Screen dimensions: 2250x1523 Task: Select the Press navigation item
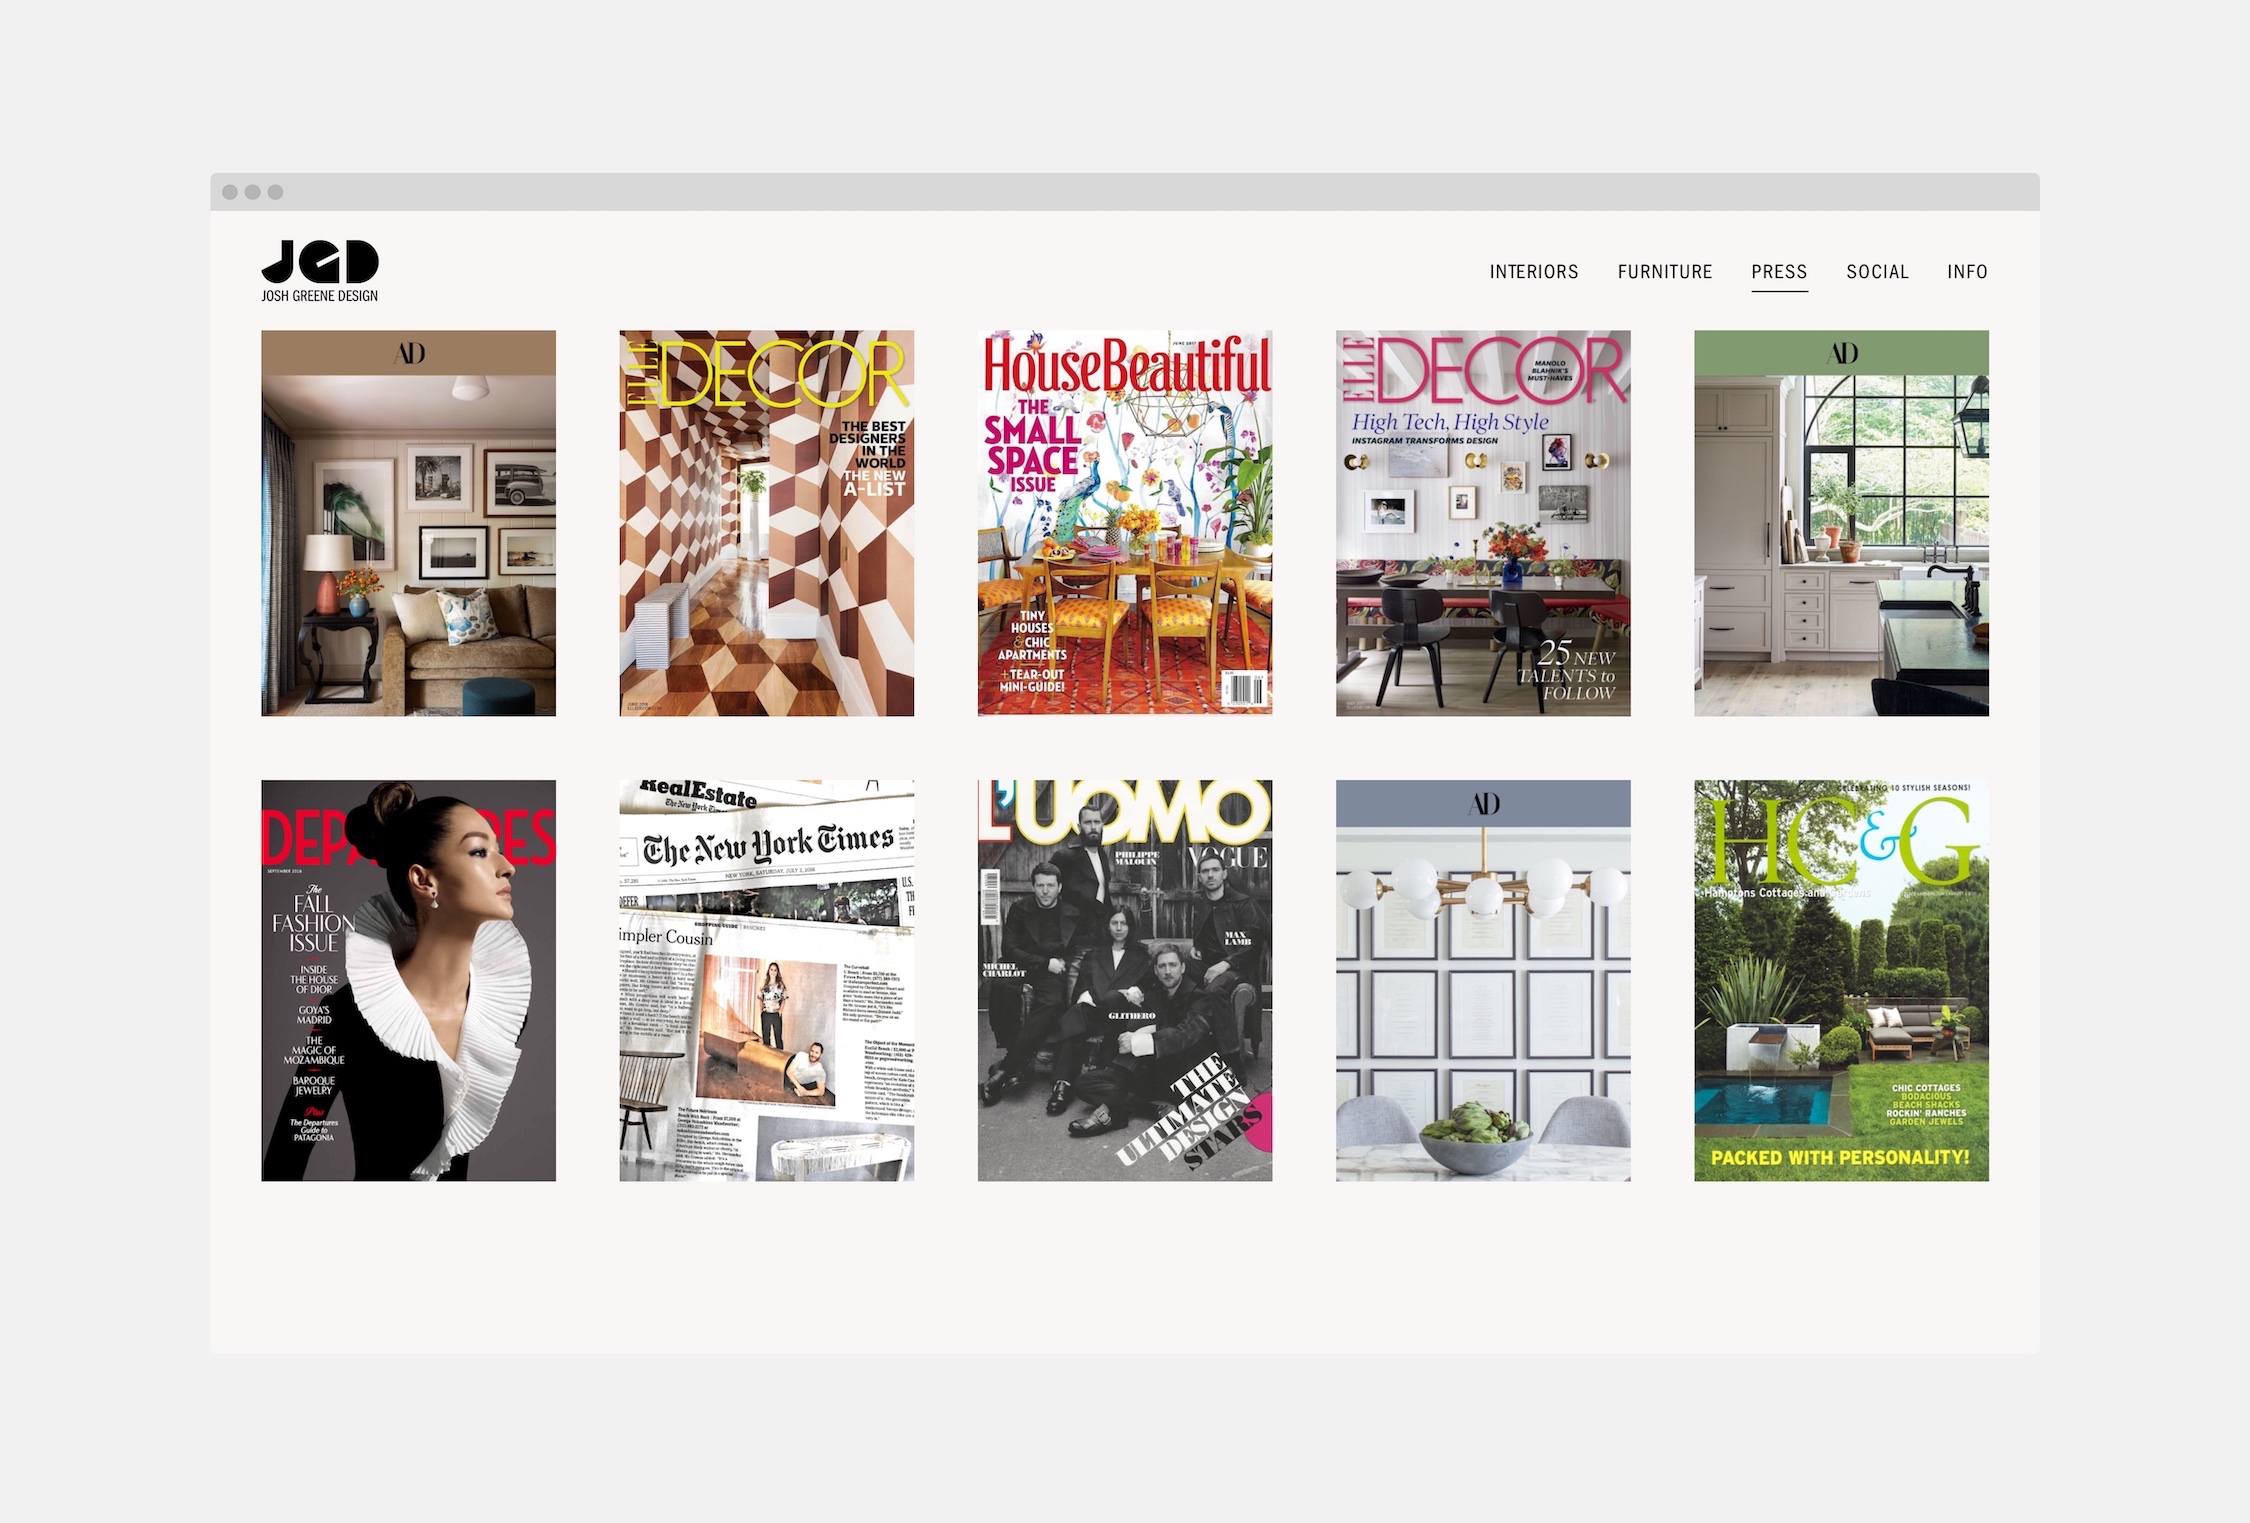(1779, 272)
